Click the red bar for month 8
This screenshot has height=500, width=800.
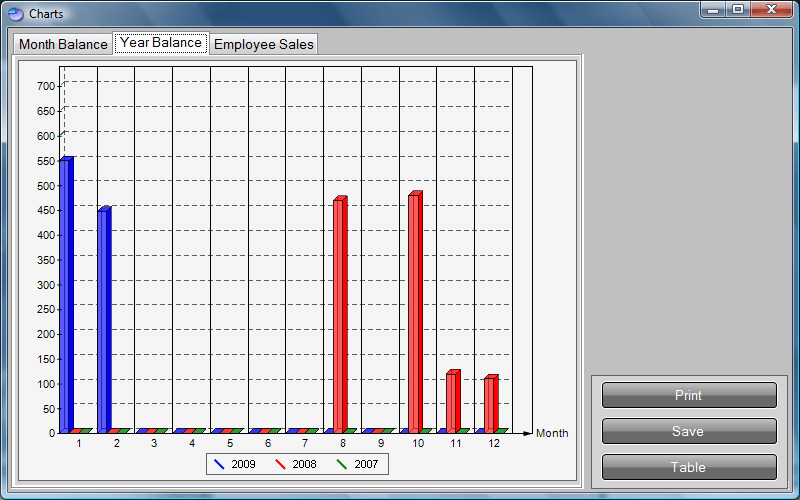pos(339,315)
